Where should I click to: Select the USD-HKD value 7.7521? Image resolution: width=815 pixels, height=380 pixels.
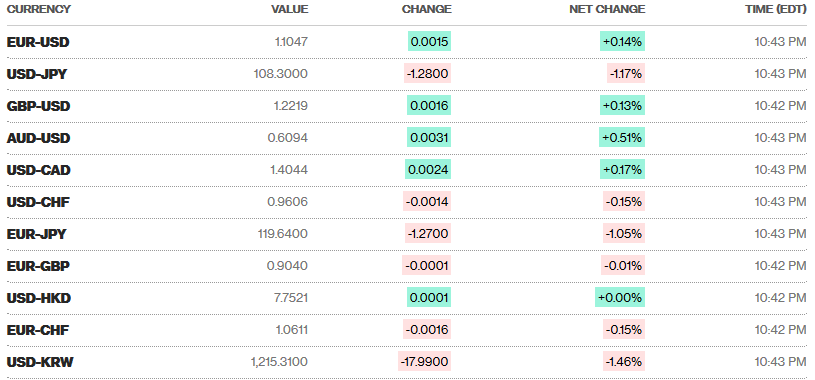(x=291, y=298)
